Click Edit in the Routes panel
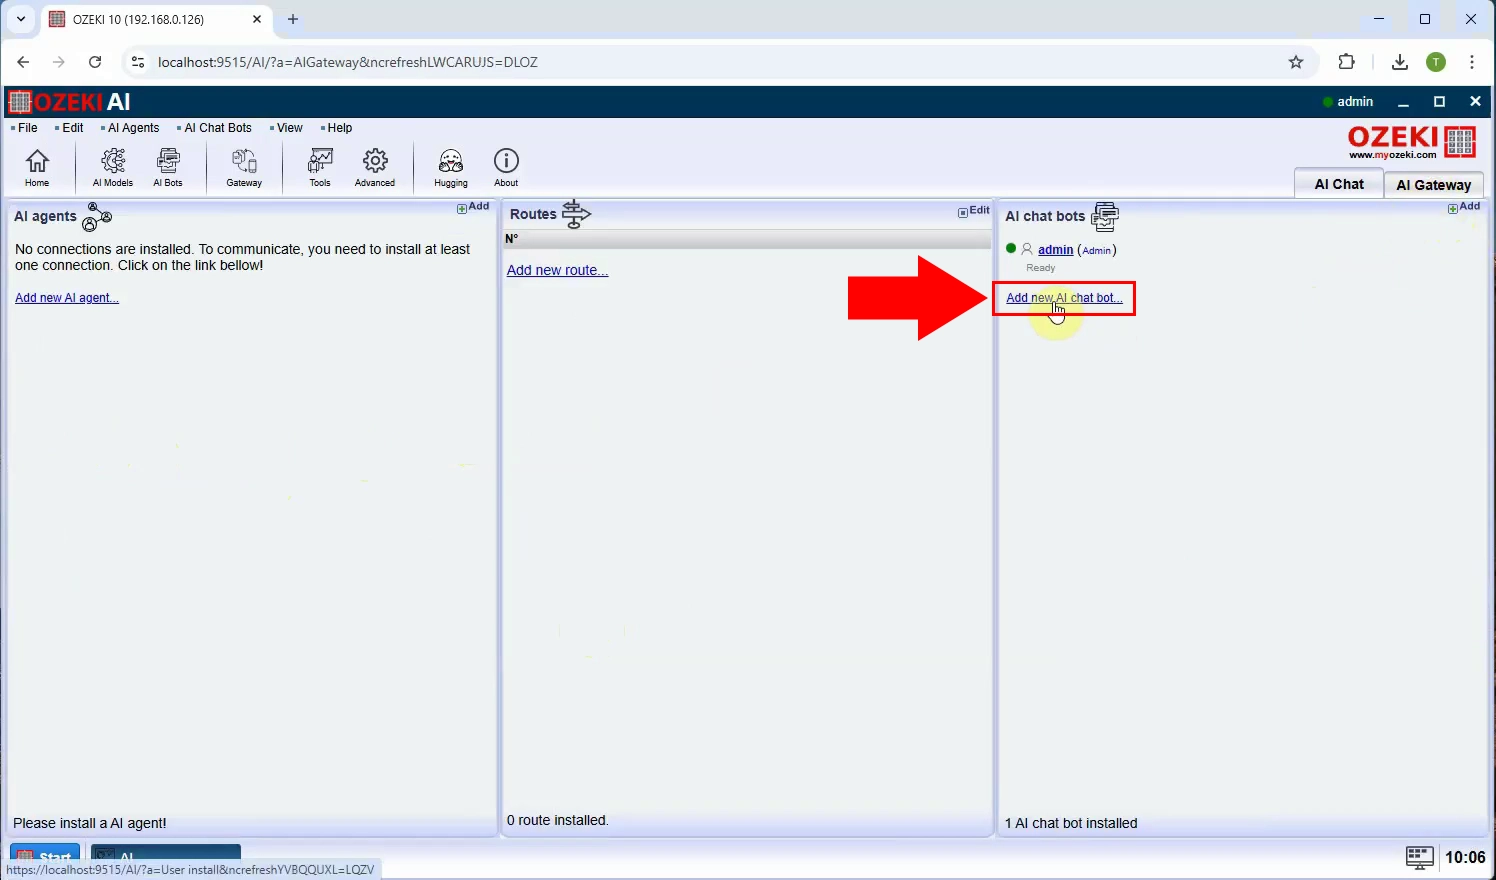 [974, 211]
